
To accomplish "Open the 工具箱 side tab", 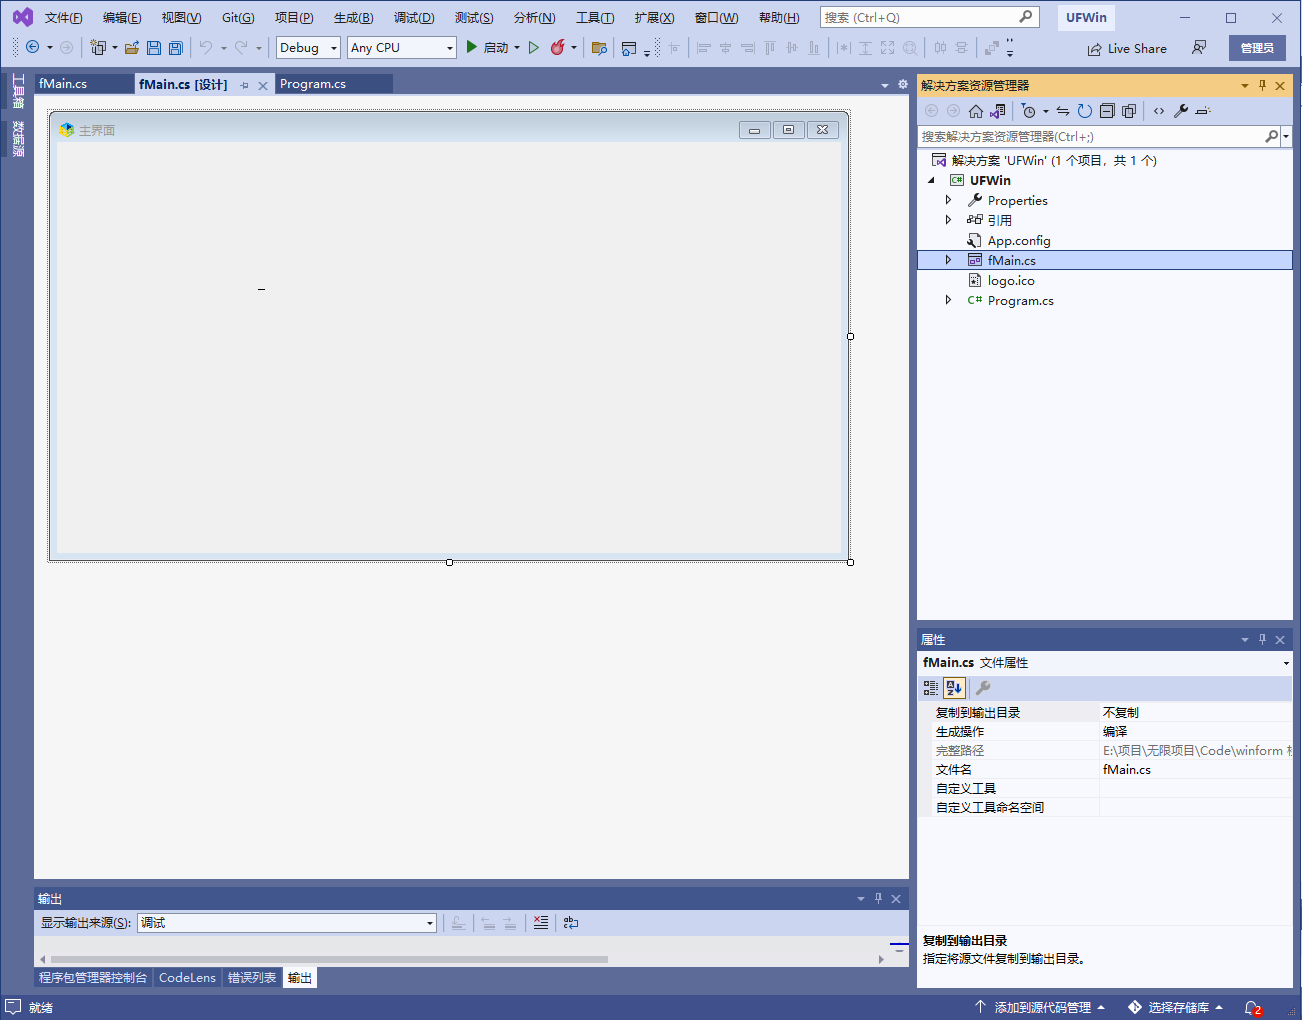I will [x=17, y=91].
